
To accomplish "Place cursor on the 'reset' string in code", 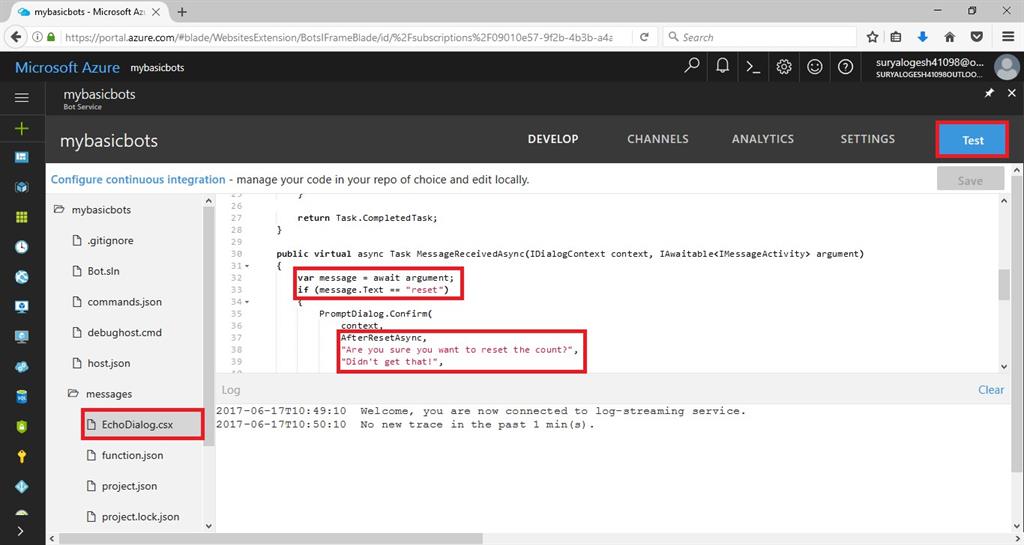I will click(424, 290).
